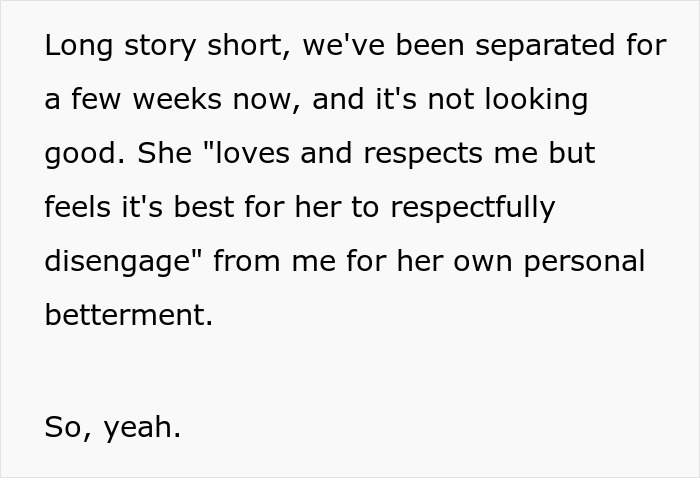Image resolution: width=700 pixels, height=478 pixels.
Task: Click the word "So," in the last line
Action: (x=66, y=428)
